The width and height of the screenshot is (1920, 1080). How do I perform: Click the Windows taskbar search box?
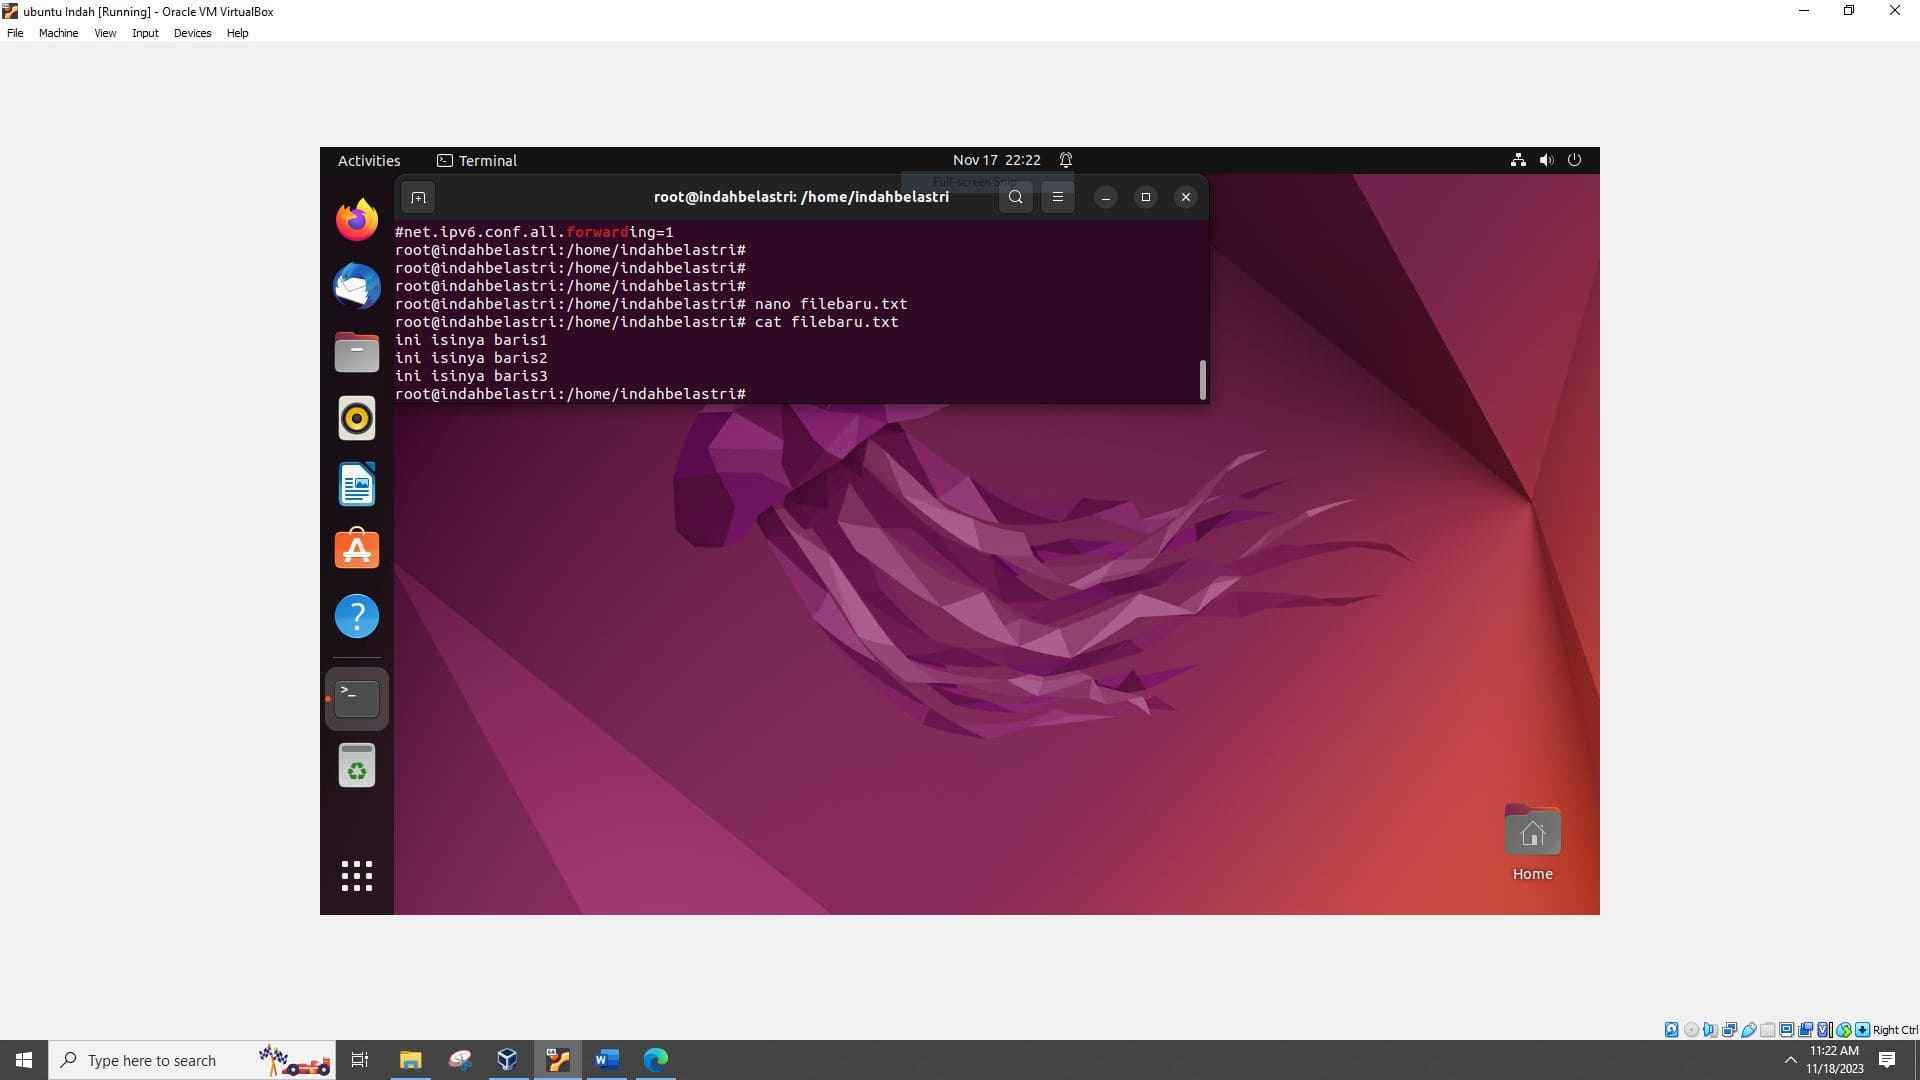pos(192,1060)
